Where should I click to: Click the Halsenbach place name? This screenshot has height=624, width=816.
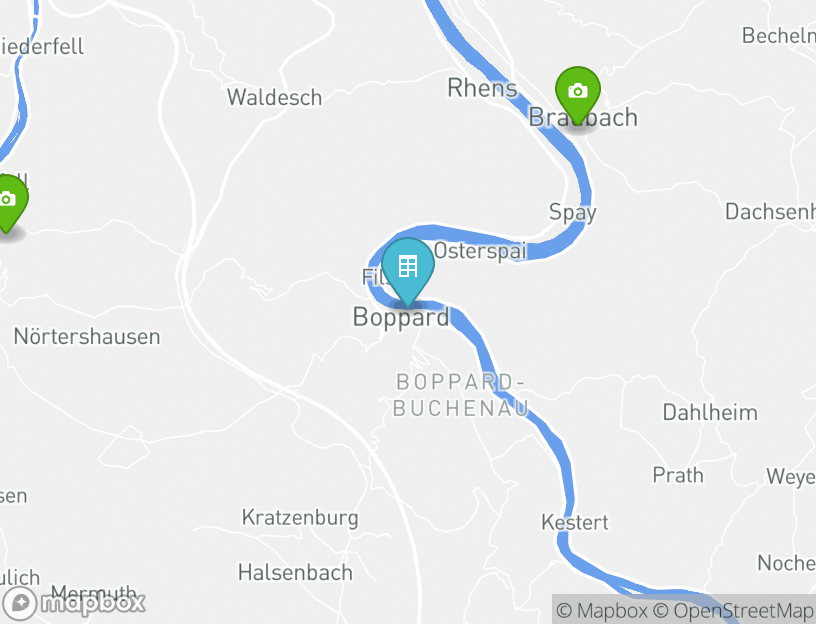pyautogui.click(x=295, y=572)
